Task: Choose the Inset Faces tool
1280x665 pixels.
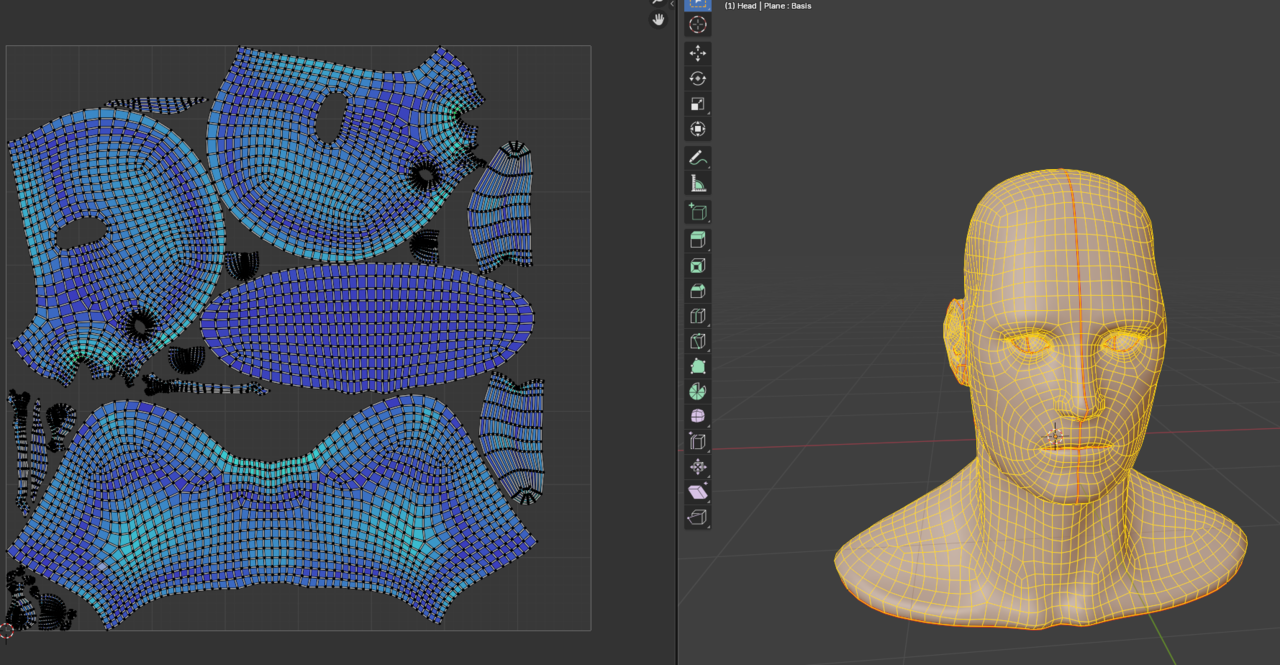Action: [698, 266]
